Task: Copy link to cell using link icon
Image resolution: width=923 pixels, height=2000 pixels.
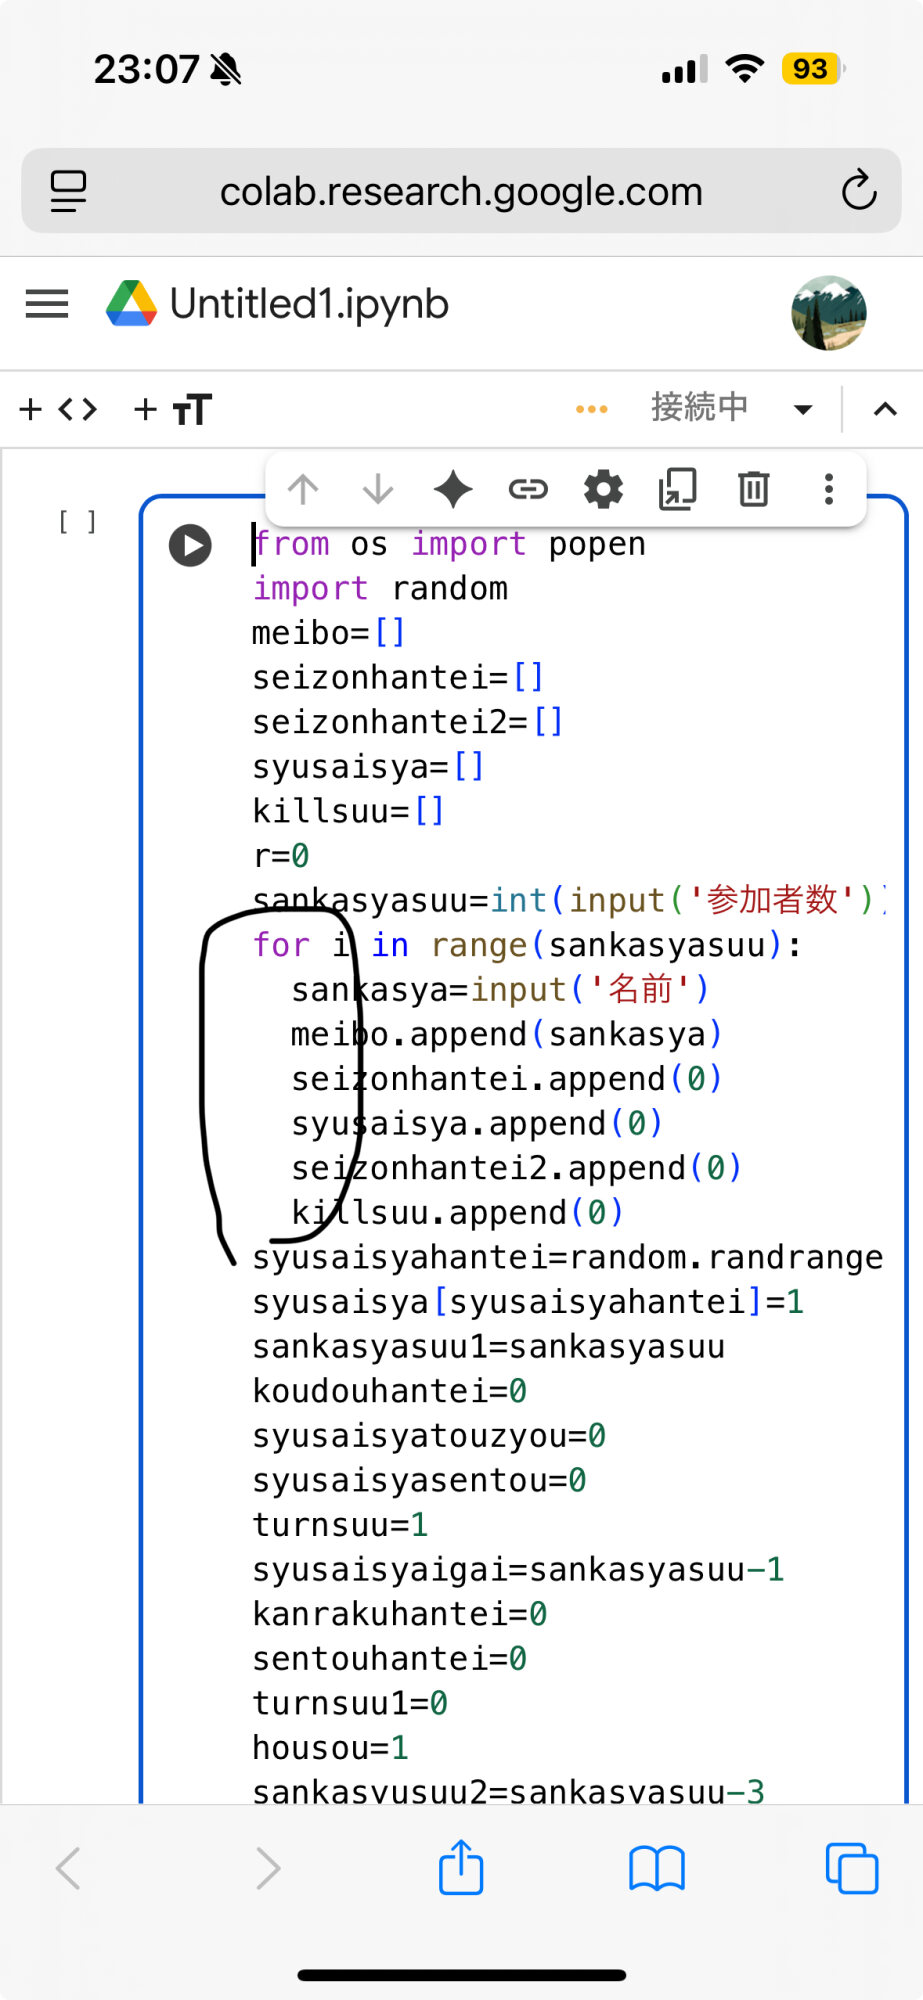Action: 528,490
